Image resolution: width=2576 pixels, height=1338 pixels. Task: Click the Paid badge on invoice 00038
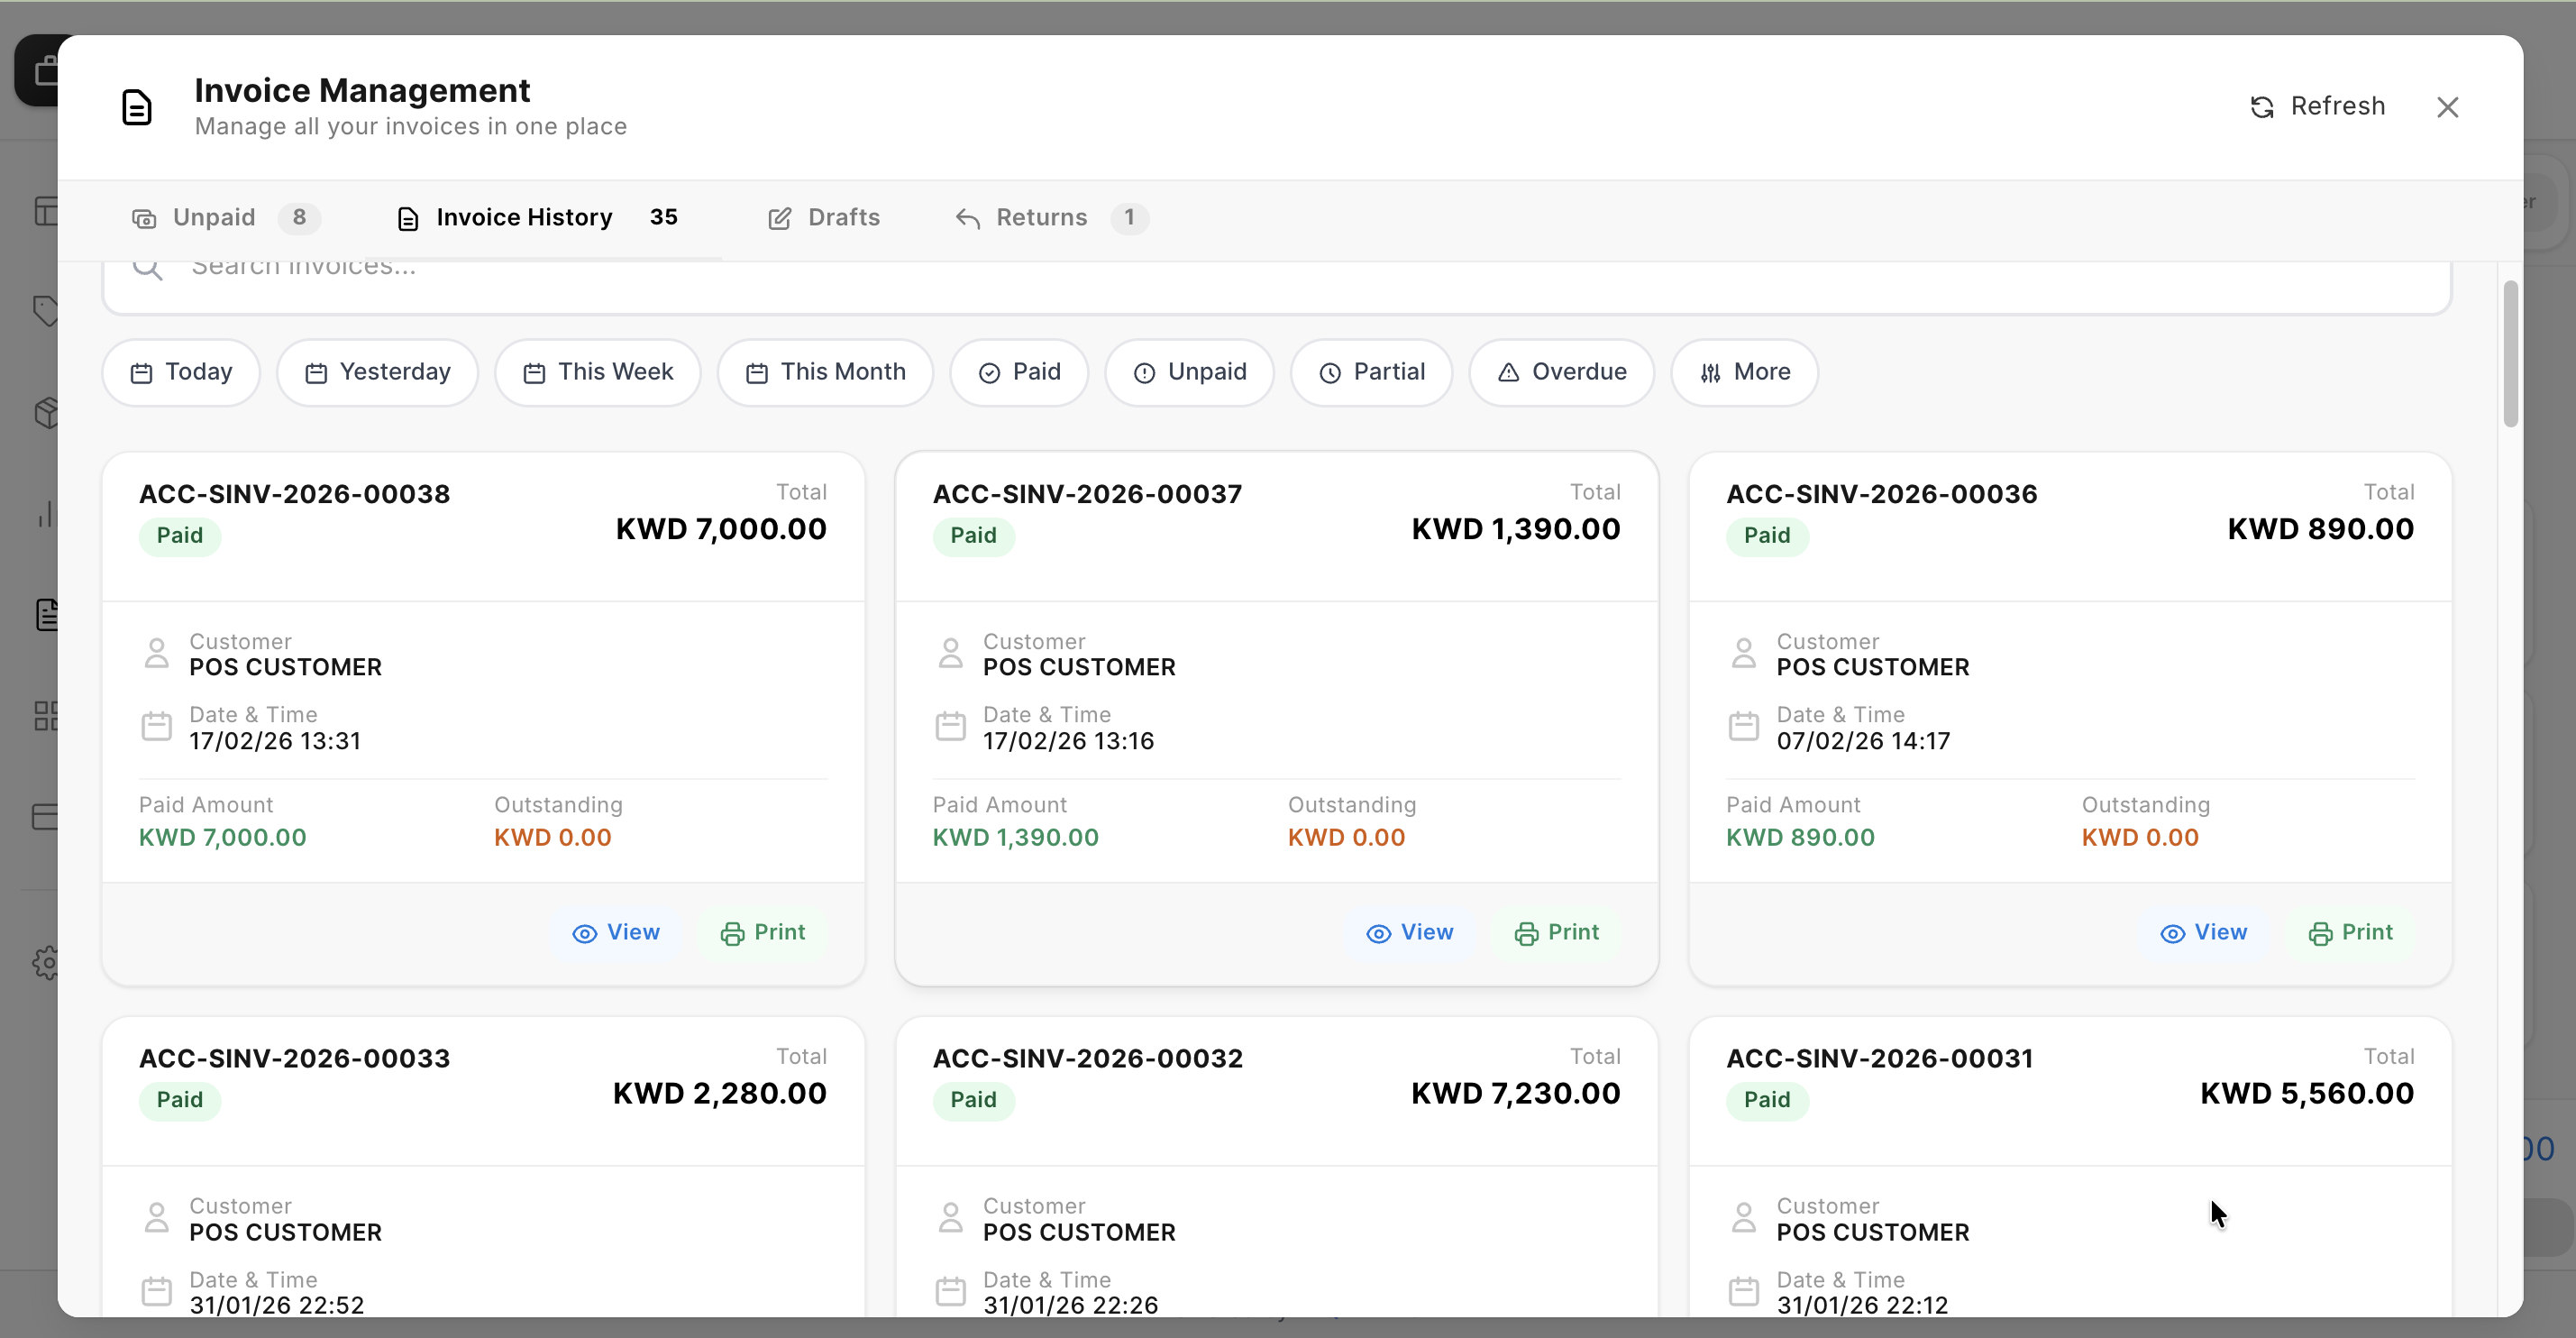[x=180, y=536]
